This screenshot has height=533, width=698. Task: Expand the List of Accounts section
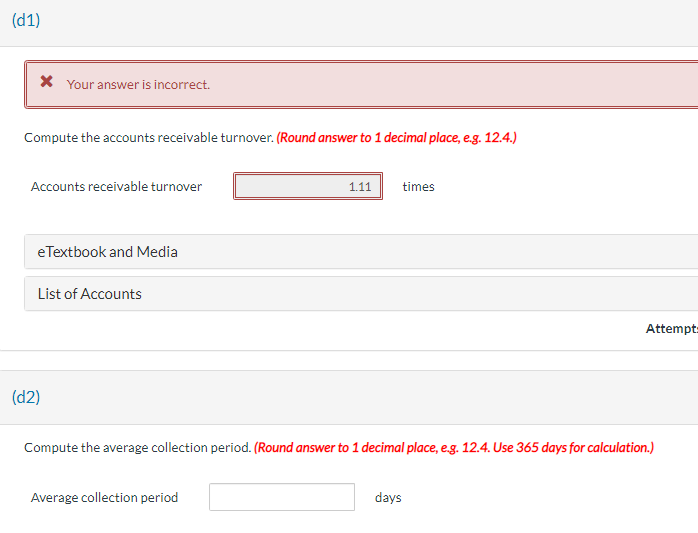361,294
